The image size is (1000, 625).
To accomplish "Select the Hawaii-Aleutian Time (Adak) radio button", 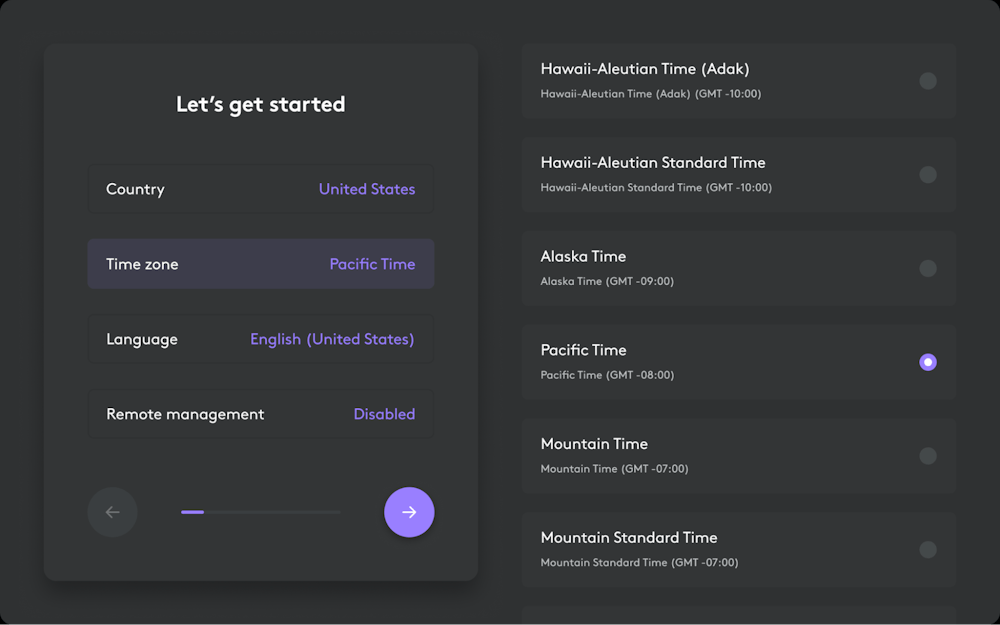I will 928,81.
